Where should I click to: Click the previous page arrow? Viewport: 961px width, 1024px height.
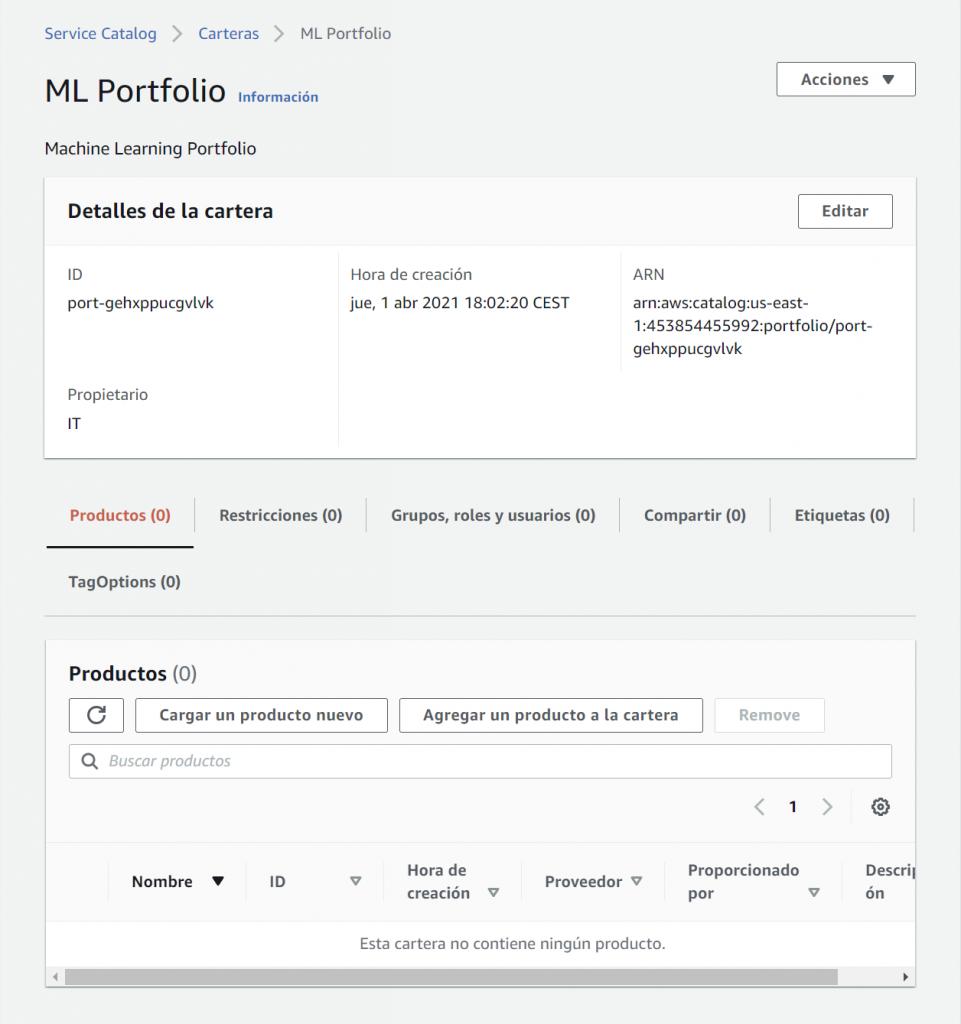pos(759,807)
